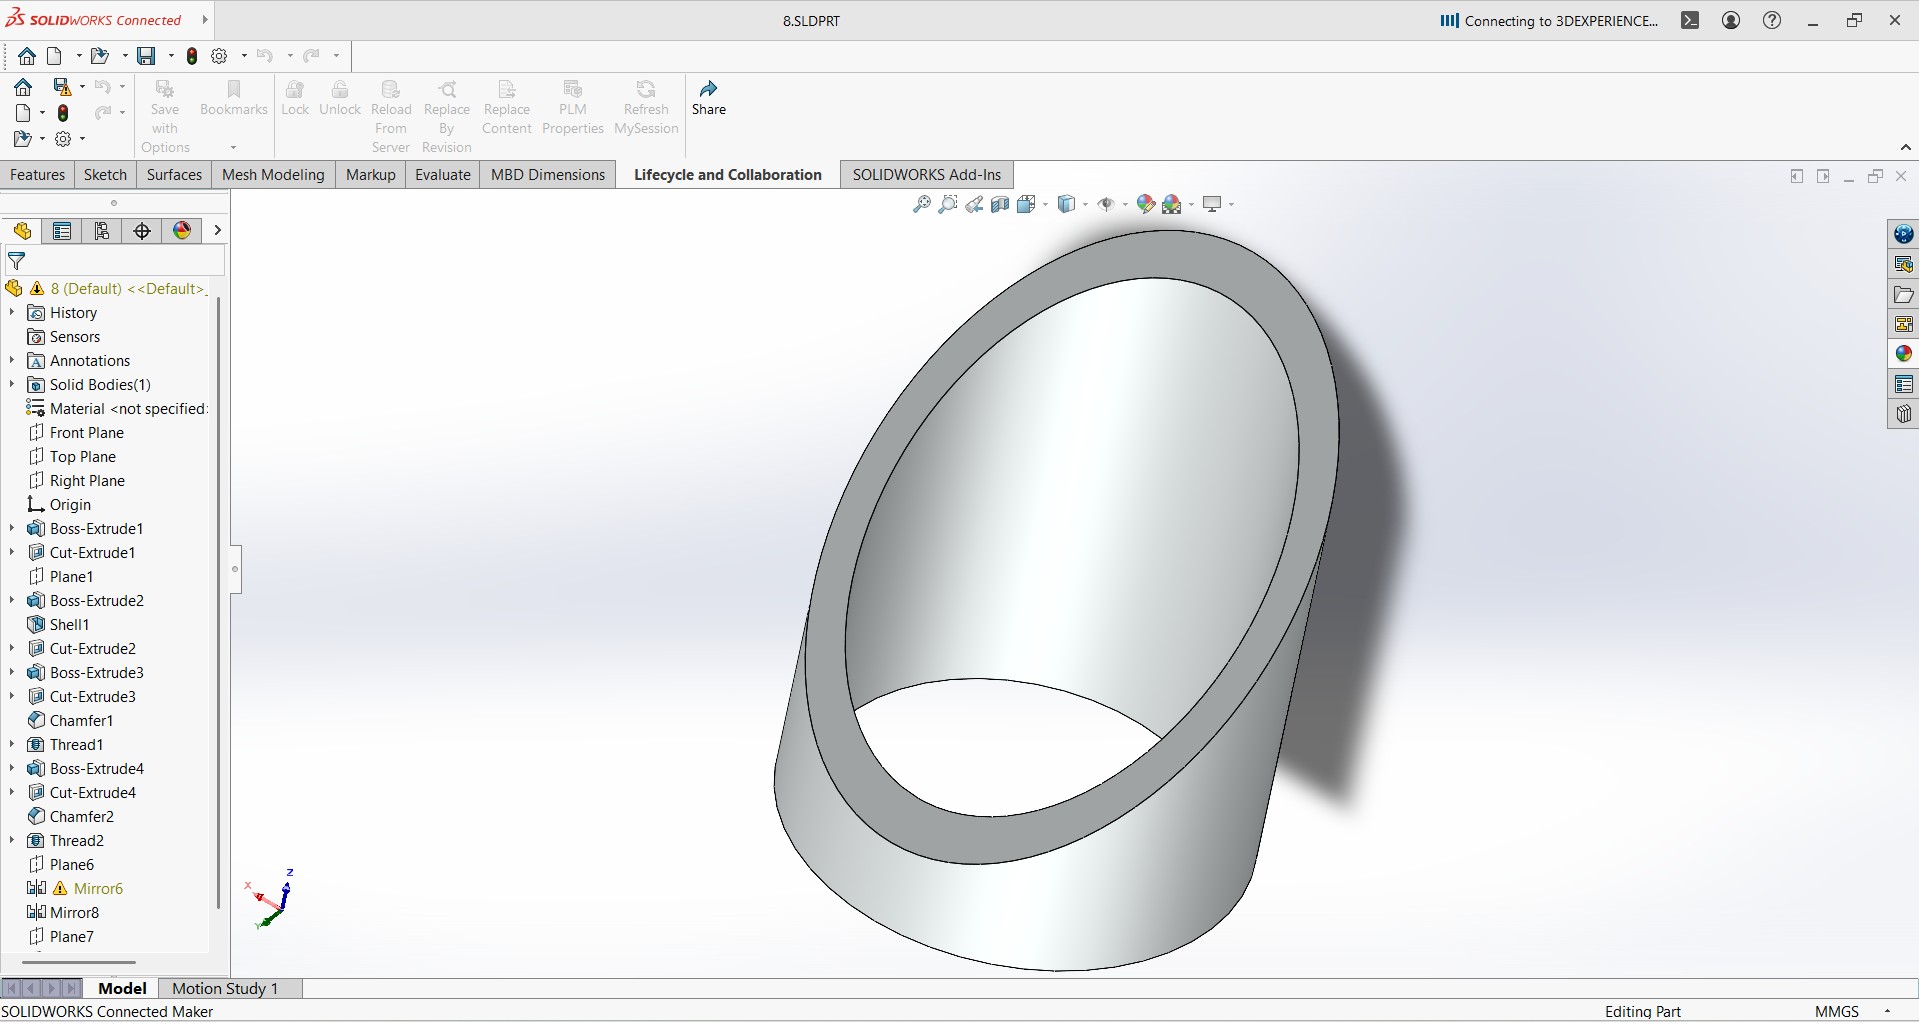
Task: Open Apply Scene dropdown arrow
Action: 1191,204
